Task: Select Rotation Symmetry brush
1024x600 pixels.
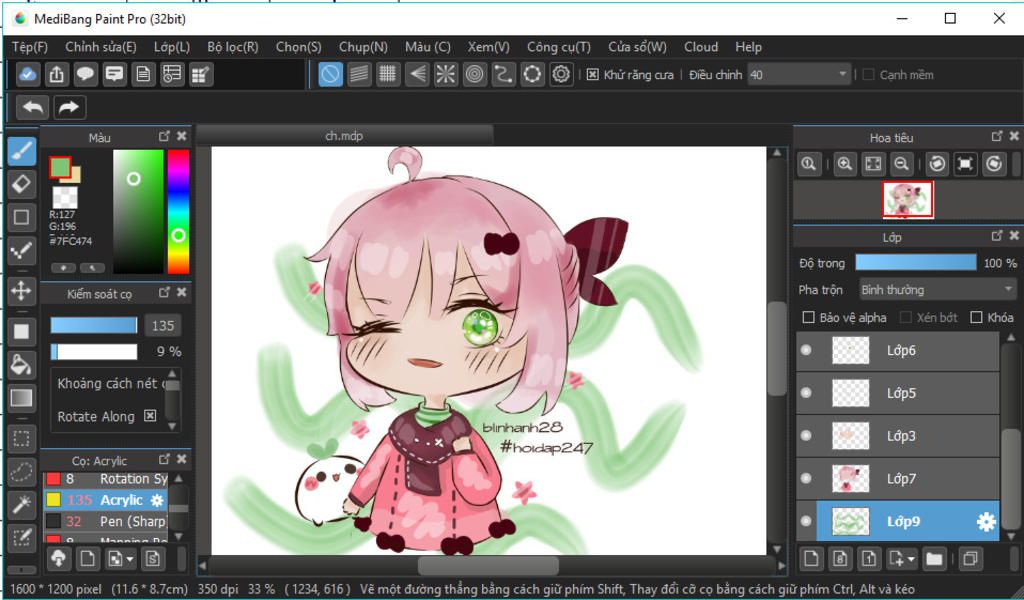Action: pos(106,479)
